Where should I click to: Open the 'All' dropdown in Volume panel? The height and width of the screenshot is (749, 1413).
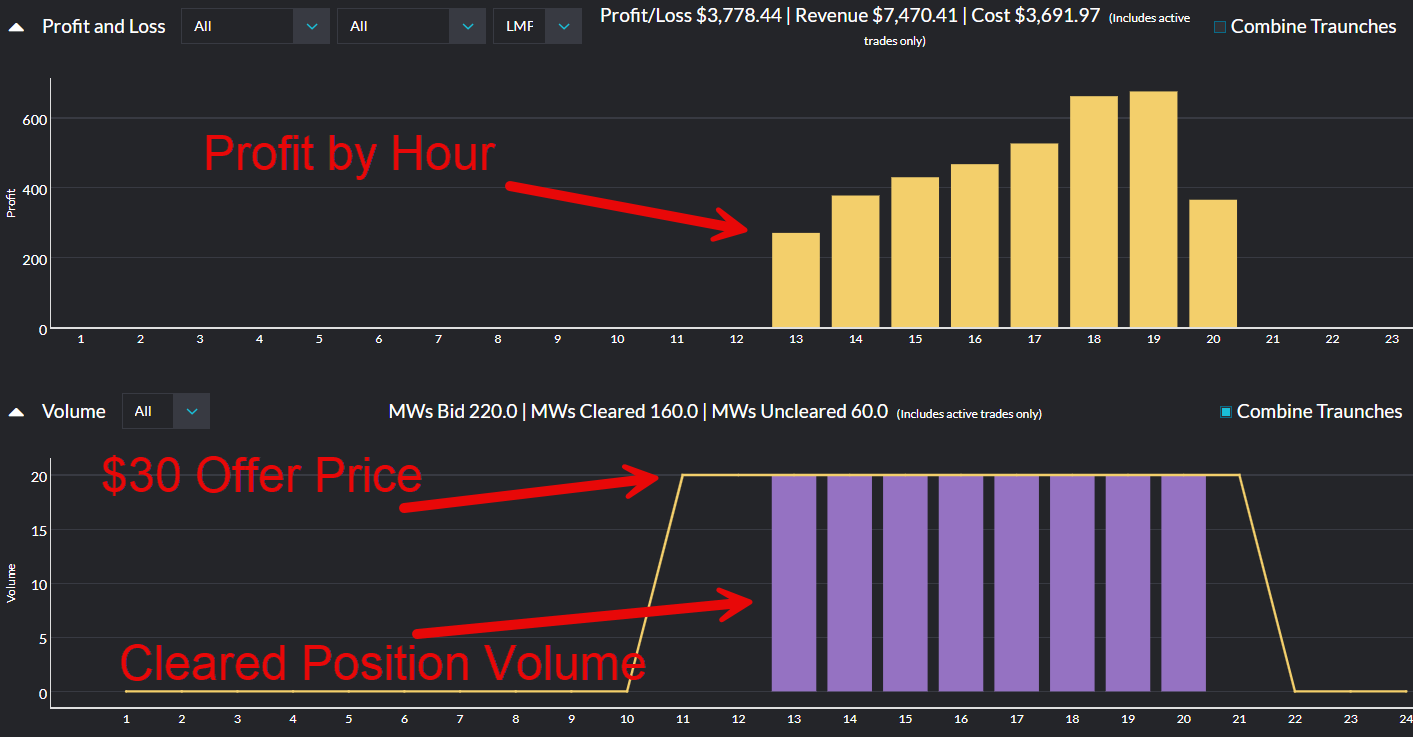[x=166, y=411]
